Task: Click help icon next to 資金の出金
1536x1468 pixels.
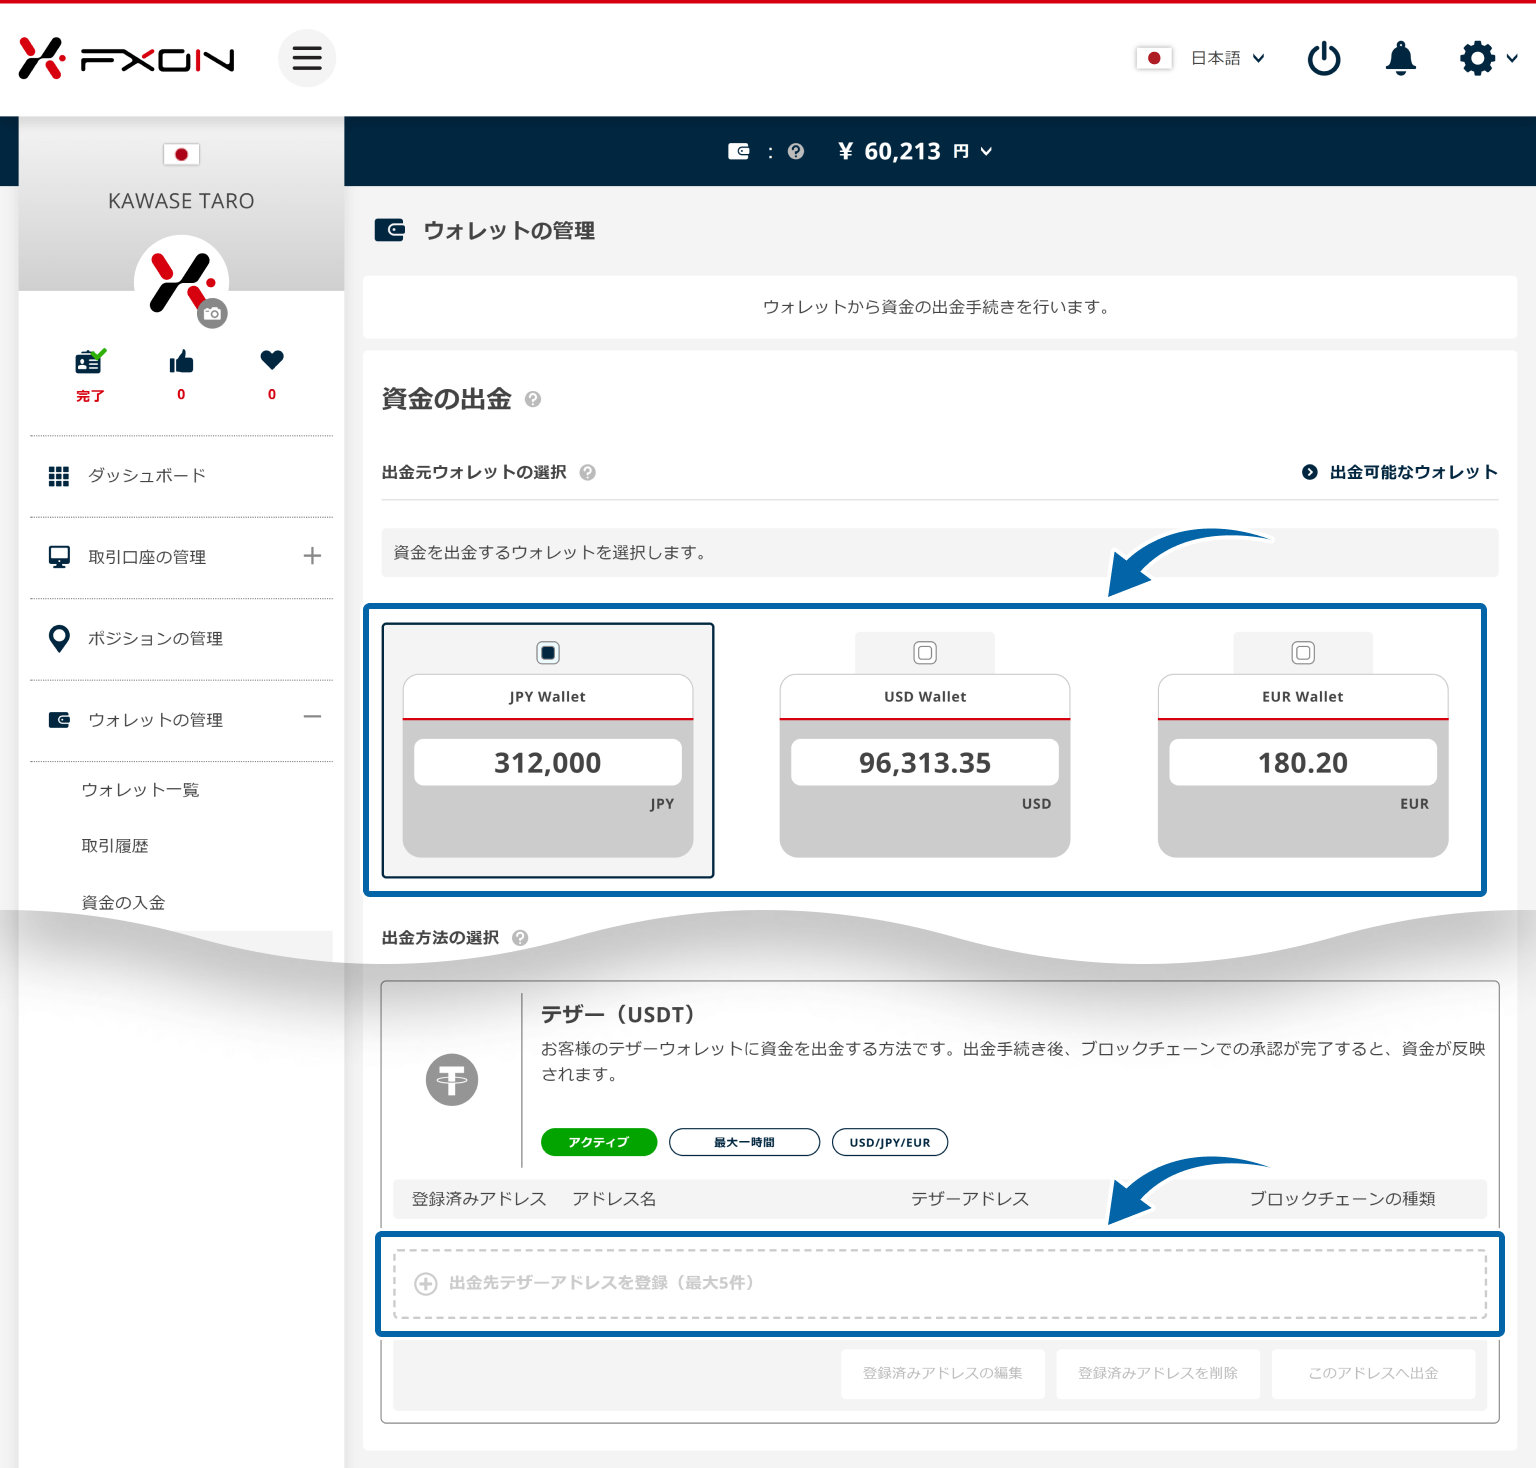Action: [533, 400]
